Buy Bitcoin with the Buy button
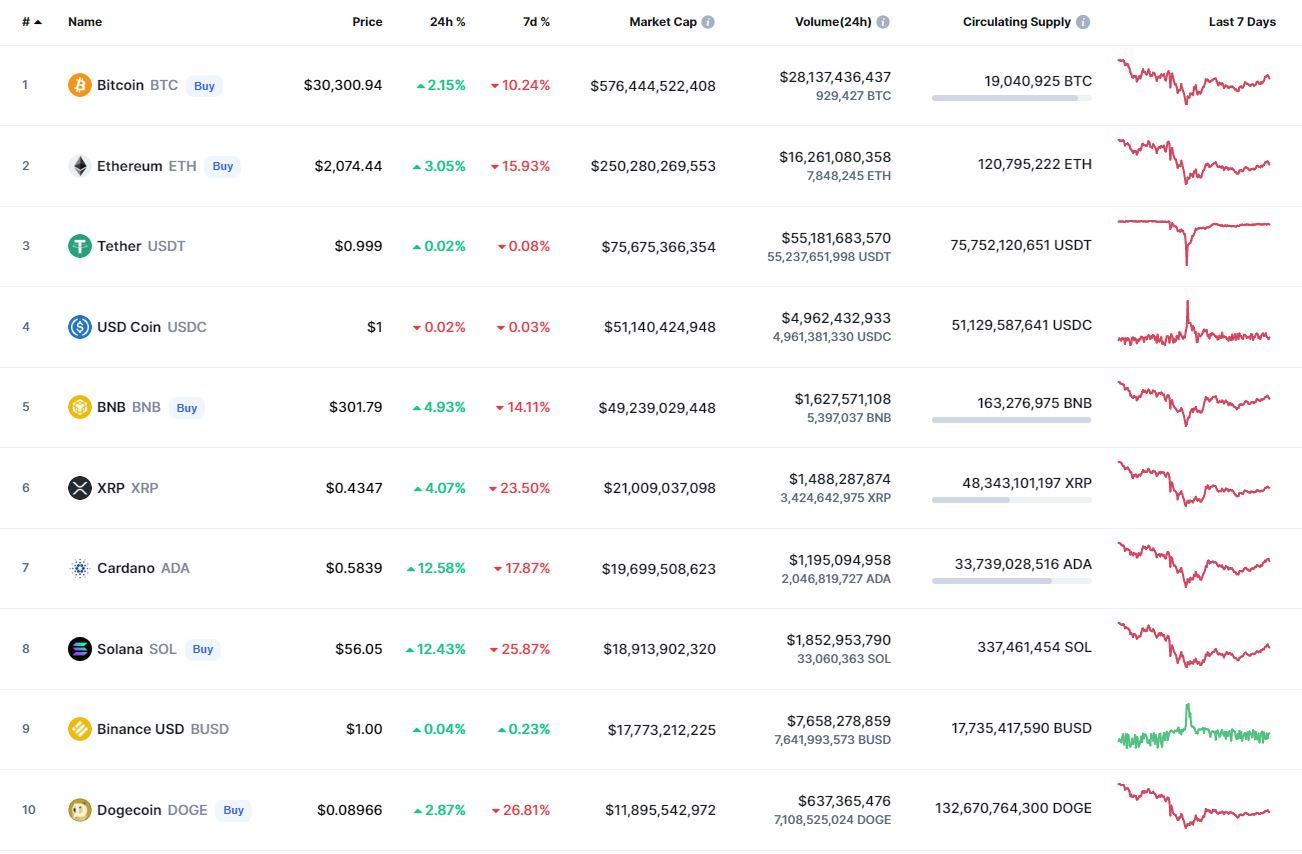The width and height of the screenshot is (1302, 854). click(x=204, y=86)
